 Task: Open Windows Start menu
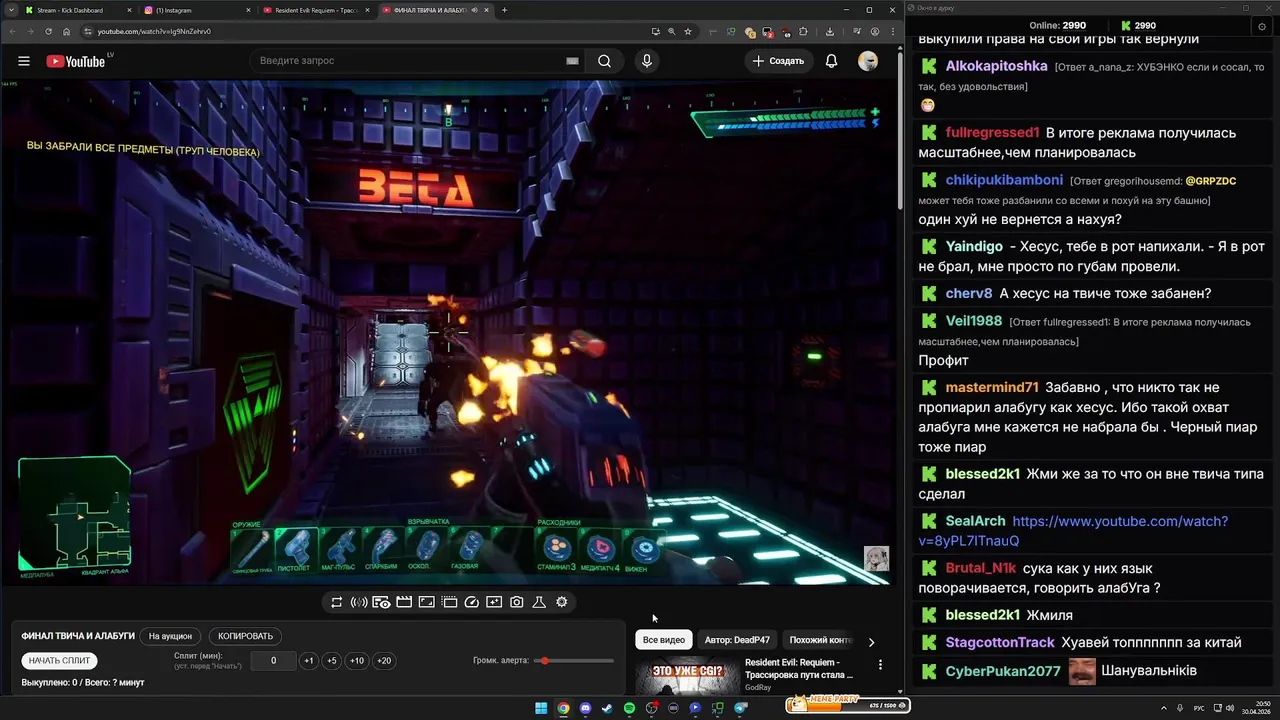tap(541, 708)
